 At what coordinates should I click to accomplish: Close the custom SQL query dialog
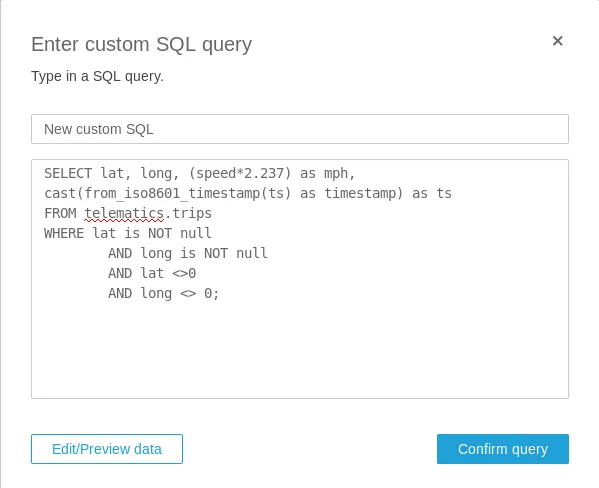tap(557, 41)
